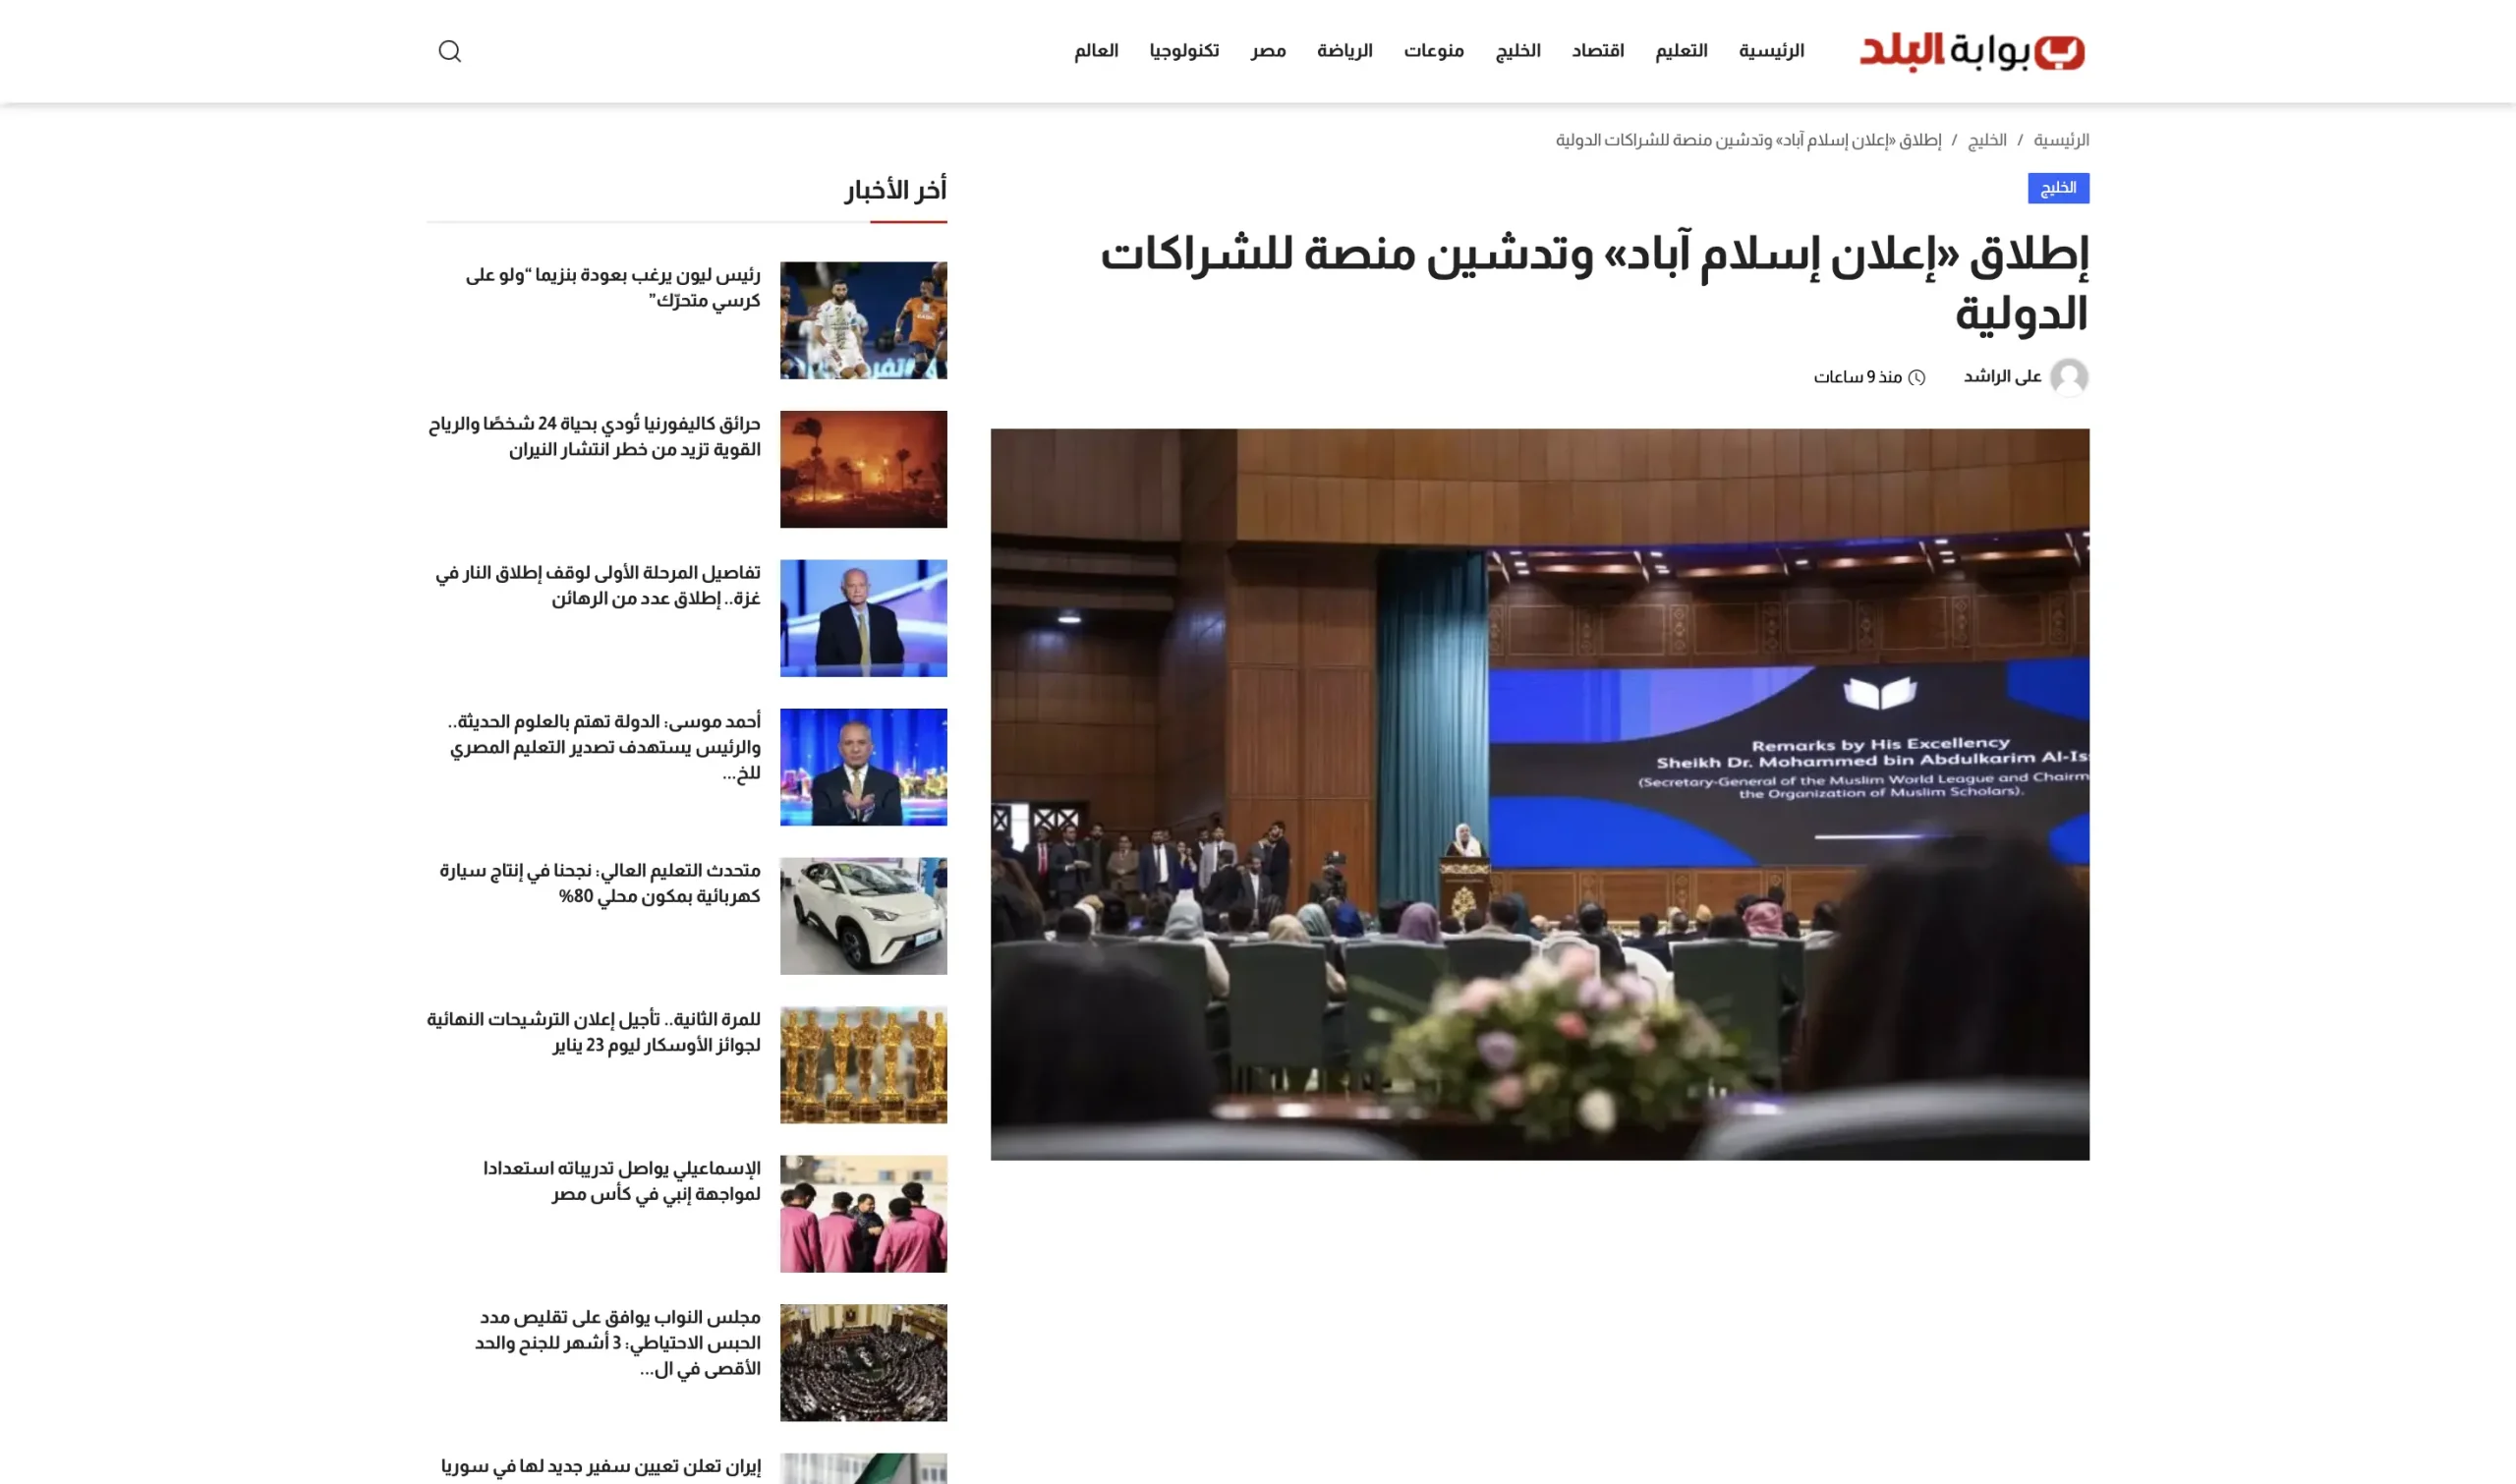Click the article headline about إعلان إسلام آباد

coord(1595,284)
